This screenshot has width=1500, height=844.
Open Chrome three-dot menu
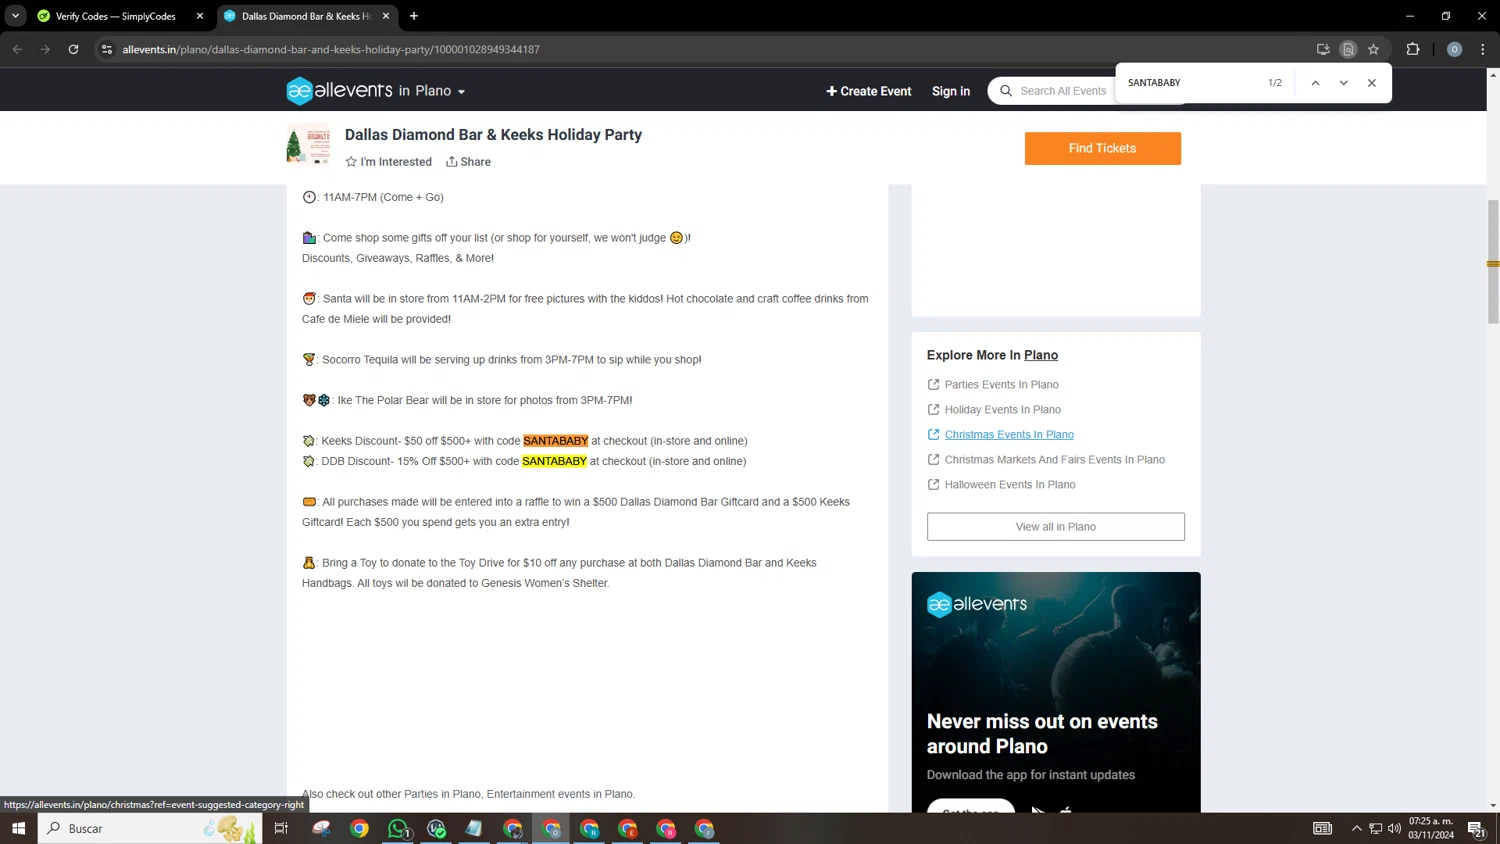[x=1483, y=49]
